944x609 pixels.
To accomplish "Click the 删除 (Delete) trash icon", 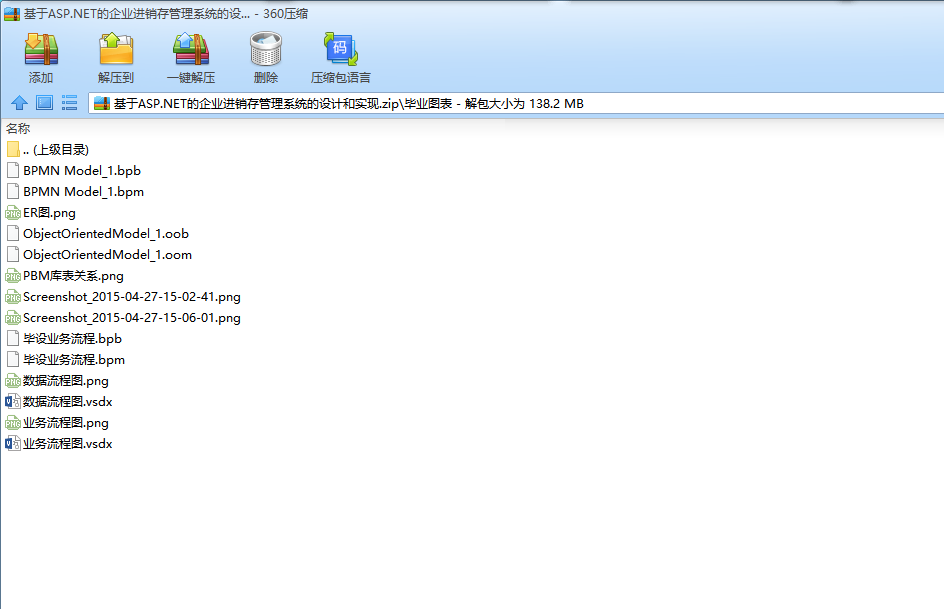I will (266, 50).
